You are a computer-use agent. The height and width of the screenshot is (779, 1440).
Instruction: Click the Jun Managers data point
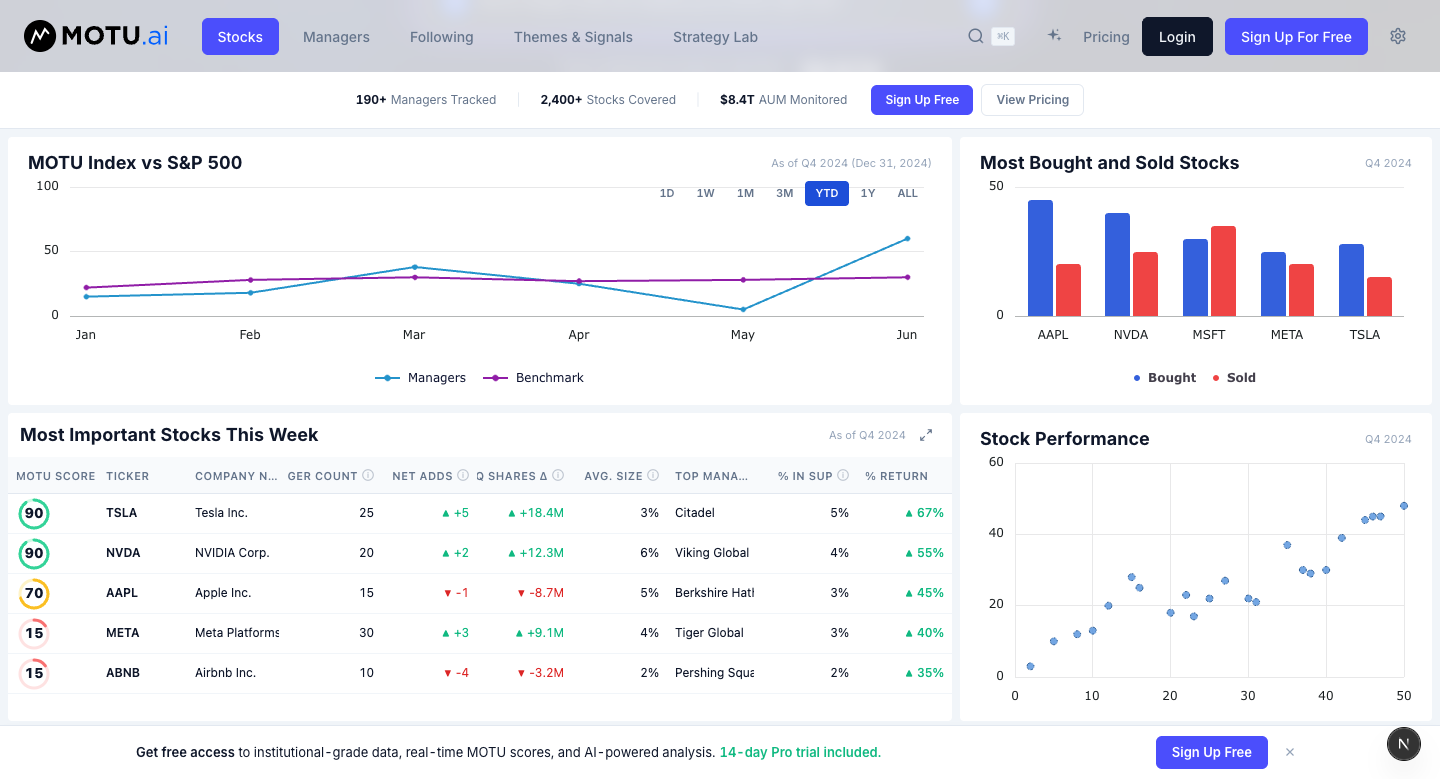(x=907, y=239)
